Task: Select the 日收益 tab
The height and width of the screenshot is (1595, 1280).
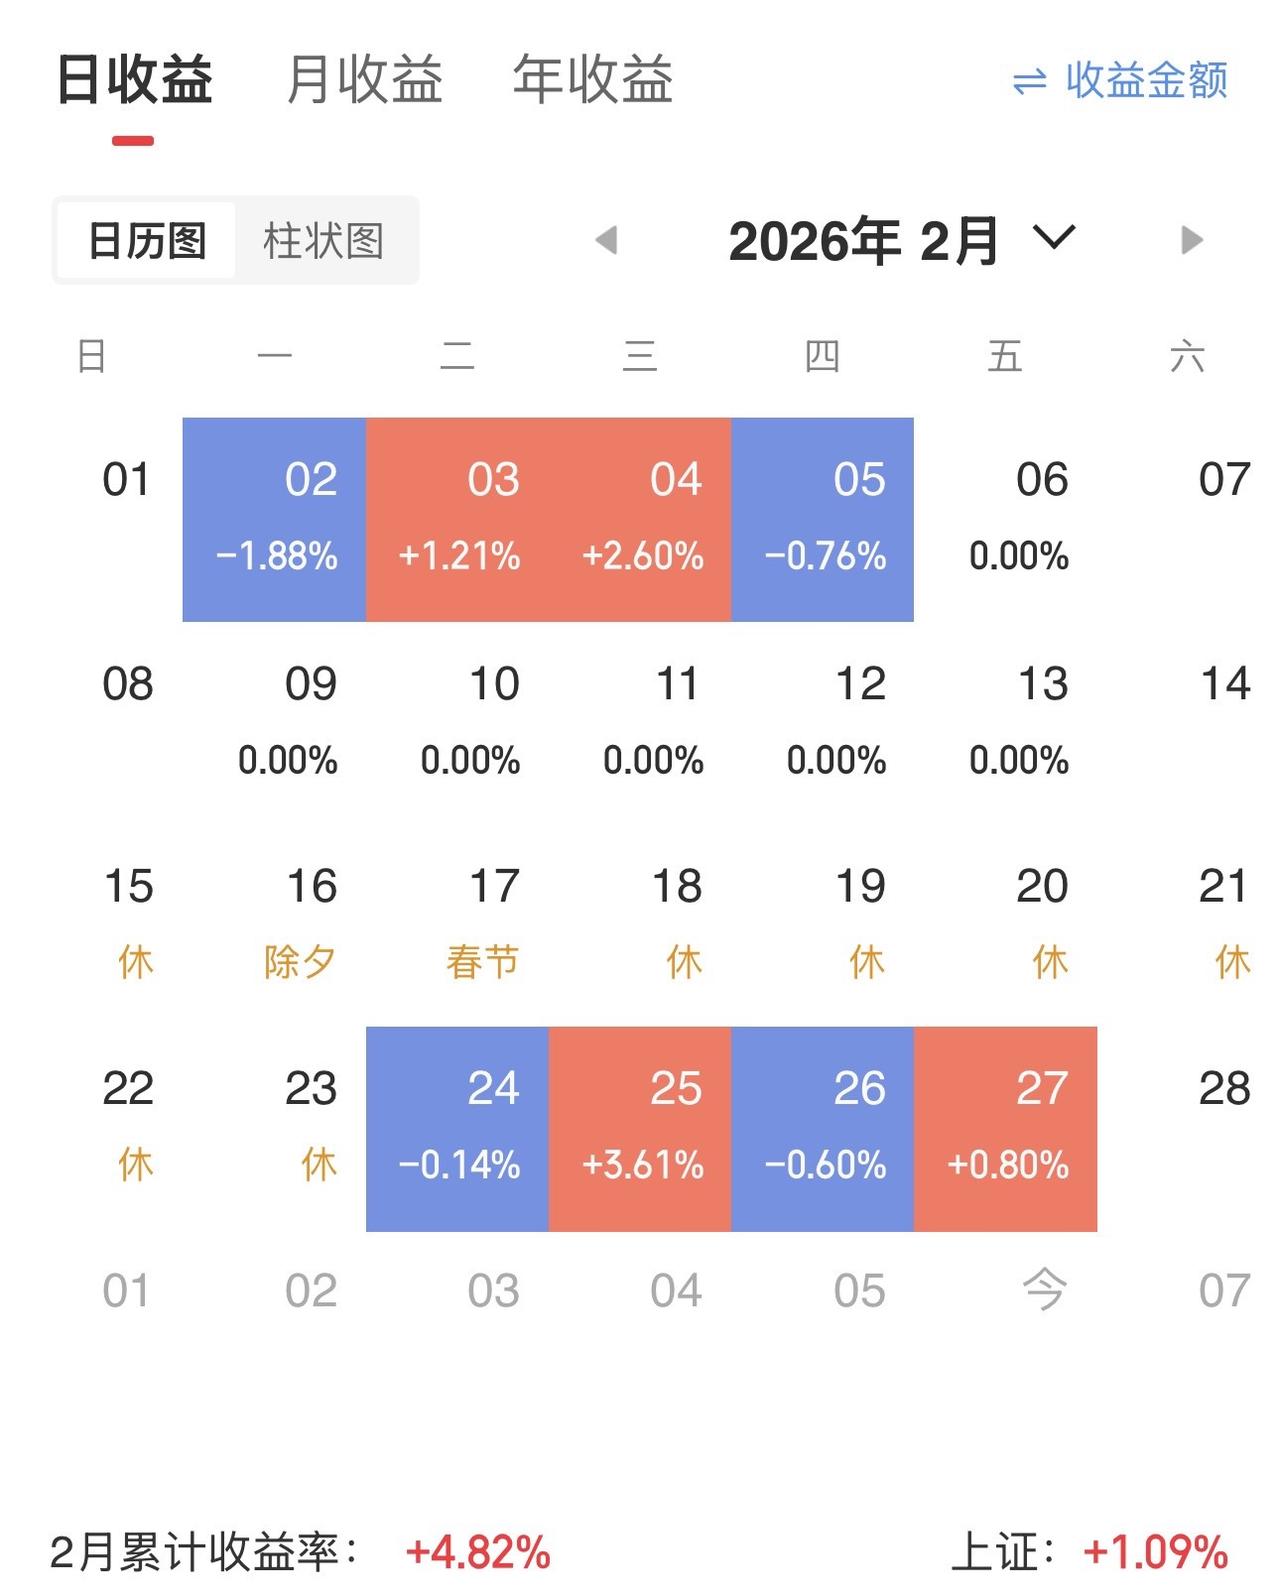Action: [134, 80]
